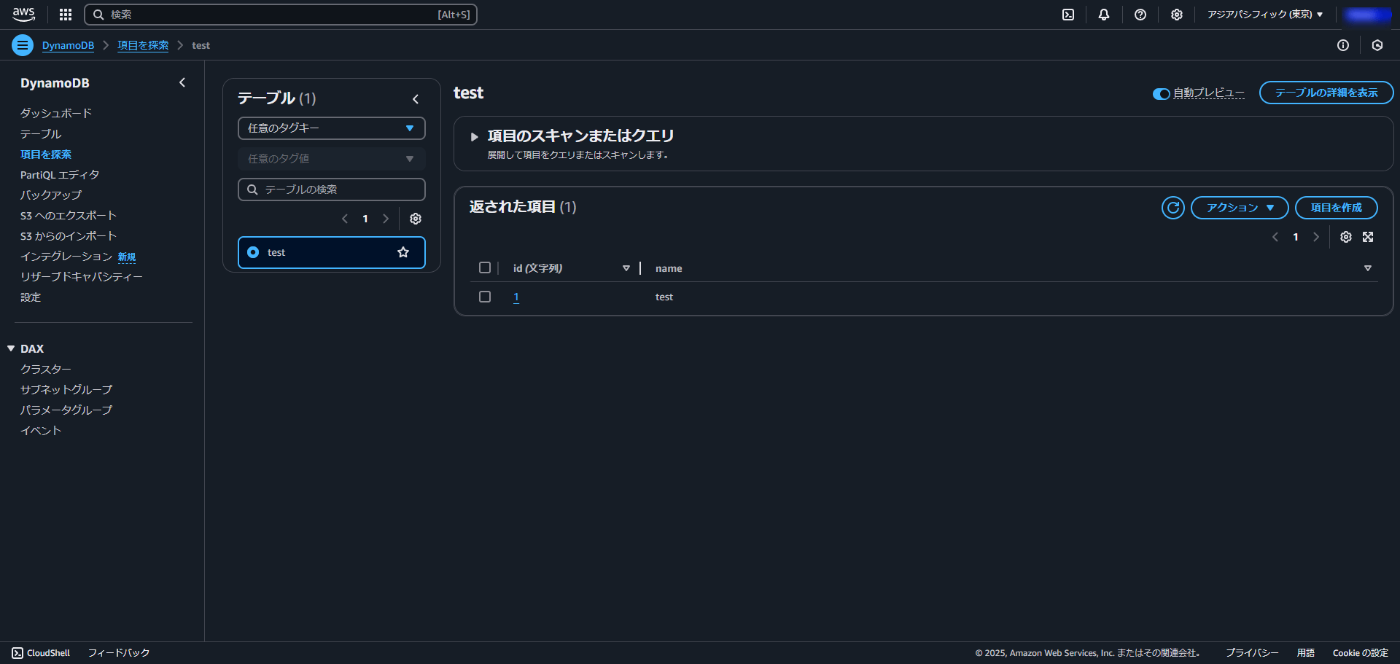Go to 項目を探索 breadcrumb link
This screenshot has height=664, width=1400.
(143, 45)
